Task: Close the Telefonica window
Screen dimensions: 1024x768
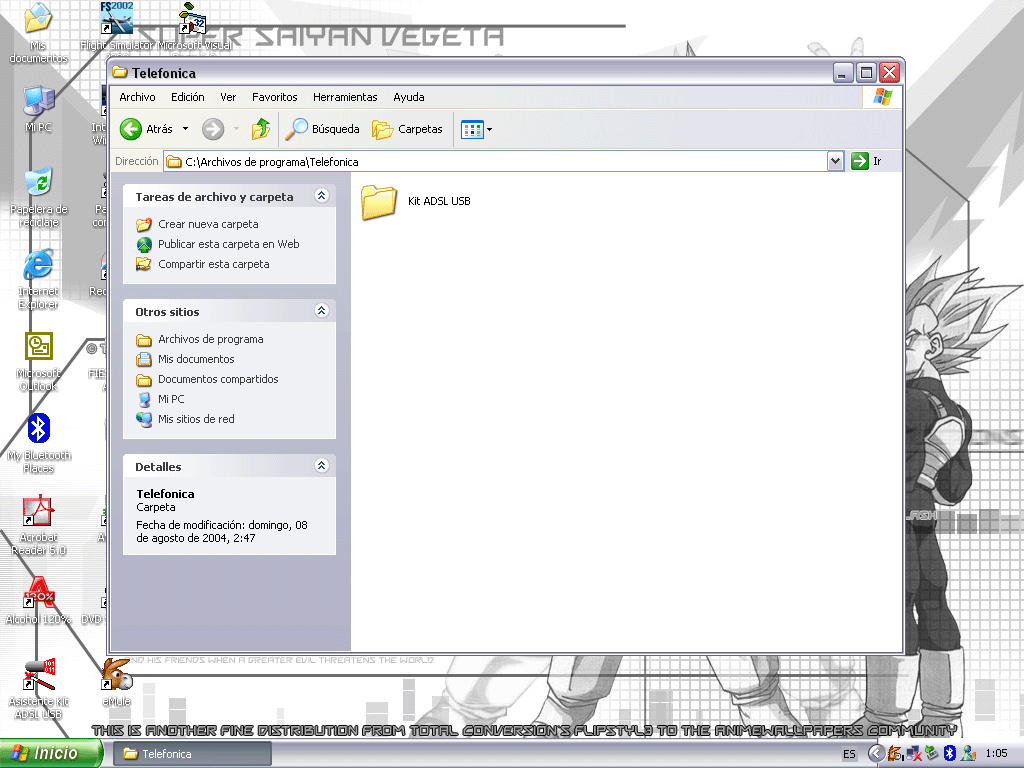Action: pos(889,72)
